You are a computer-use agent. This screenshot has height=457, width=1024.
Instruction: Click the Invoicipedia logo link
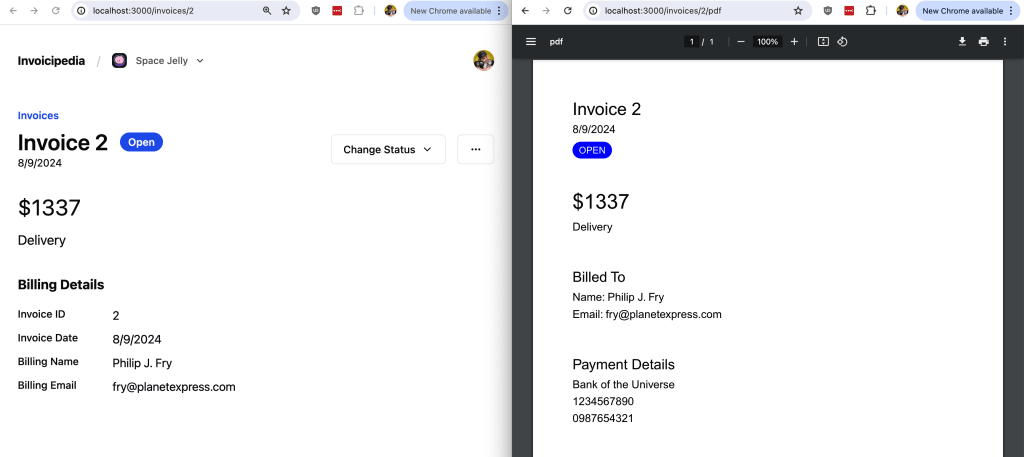(x=51, y=61)
